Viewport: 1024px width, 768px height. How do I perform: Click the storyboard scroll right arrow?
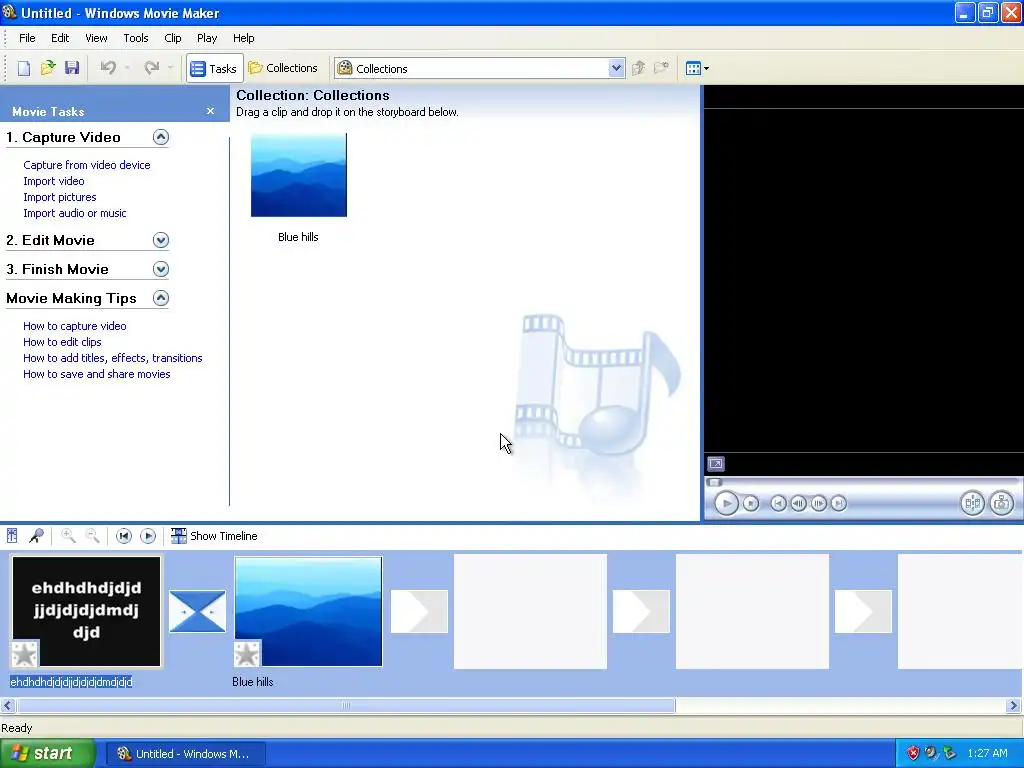point(1014,705)
